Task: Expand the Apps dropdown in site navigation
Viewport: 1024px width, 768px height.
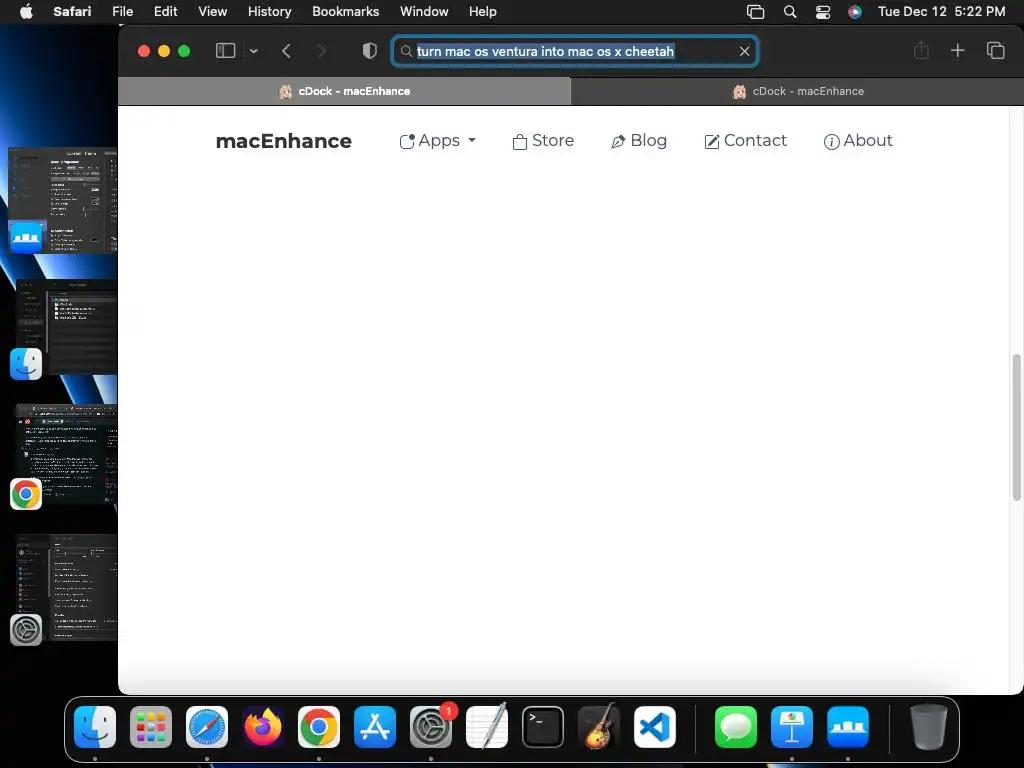Action: (x=438, y=141)
